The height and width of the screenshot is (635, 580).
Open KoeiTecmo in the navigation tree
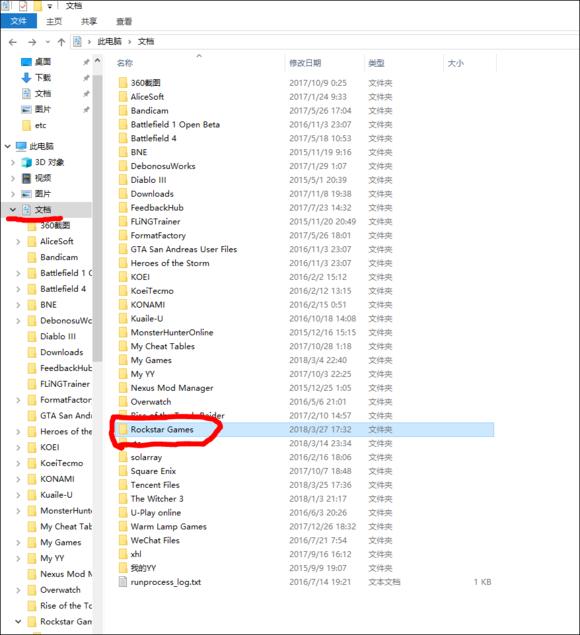point(62,463)
